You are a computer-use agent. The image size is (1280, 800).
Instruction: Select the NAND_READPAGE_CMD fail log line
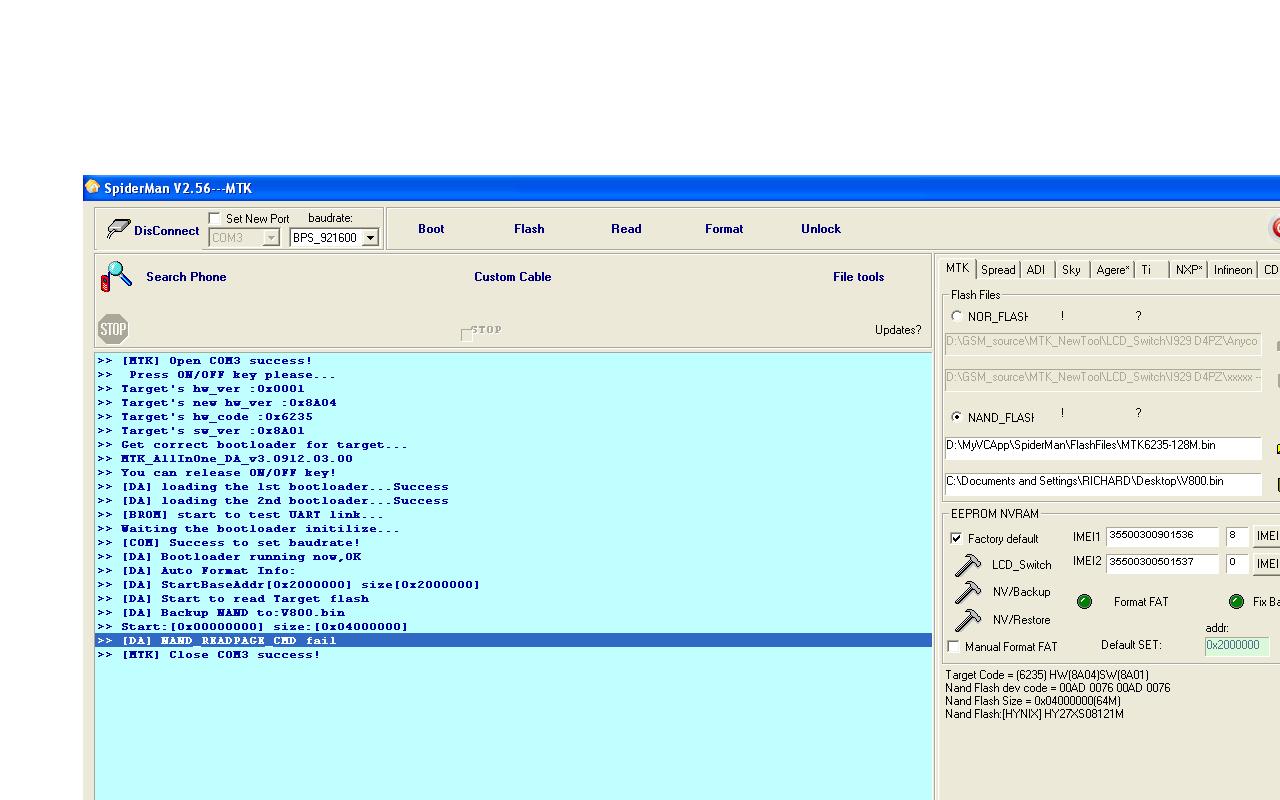(x=229, y=640)
